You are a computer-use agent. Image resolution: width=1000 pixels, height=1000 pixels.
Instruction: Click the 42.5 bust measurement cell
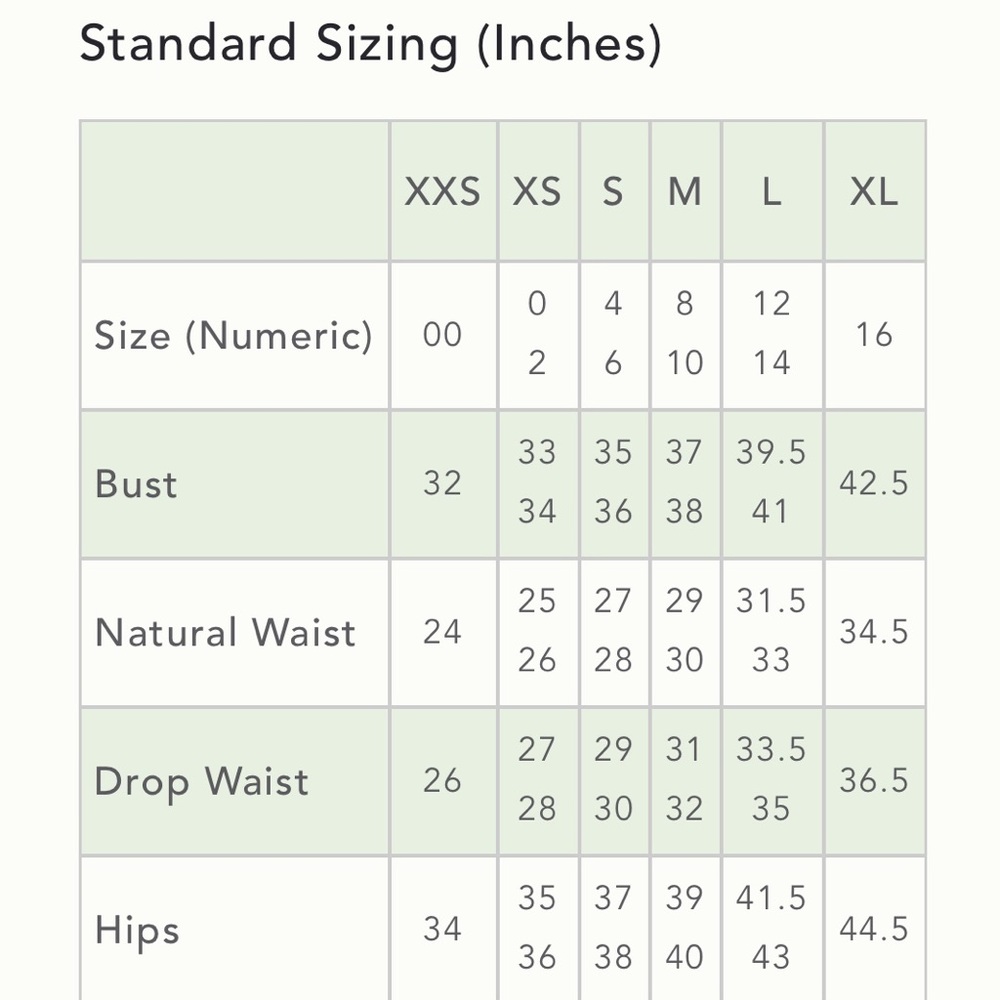click(x=874, y=484)
